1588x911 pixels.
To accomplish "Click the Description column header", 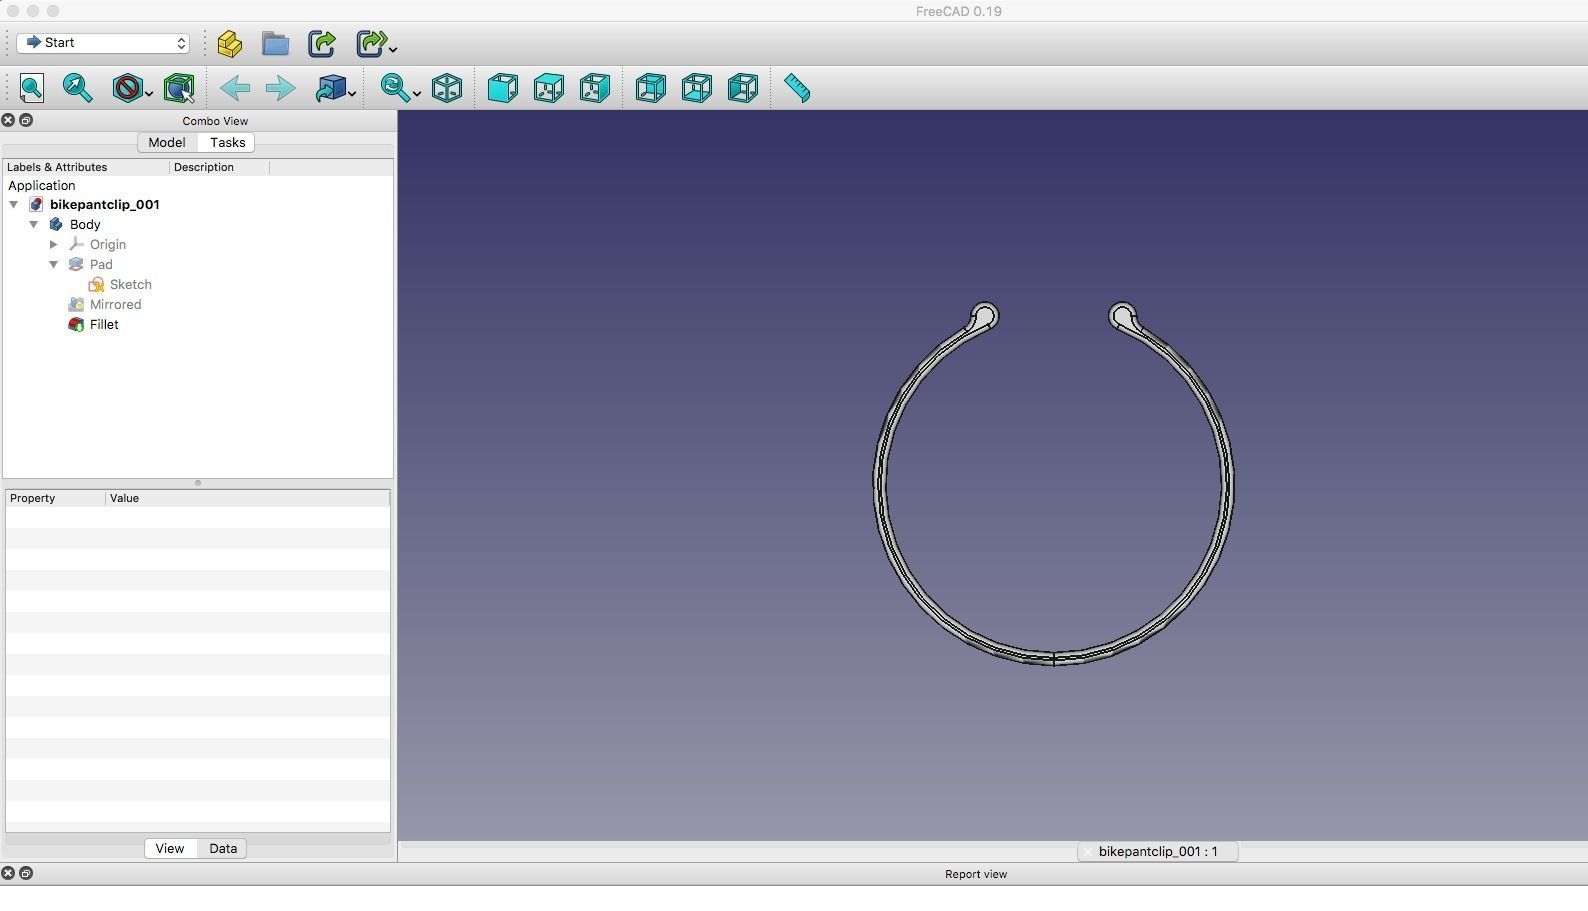I will 219,167.
